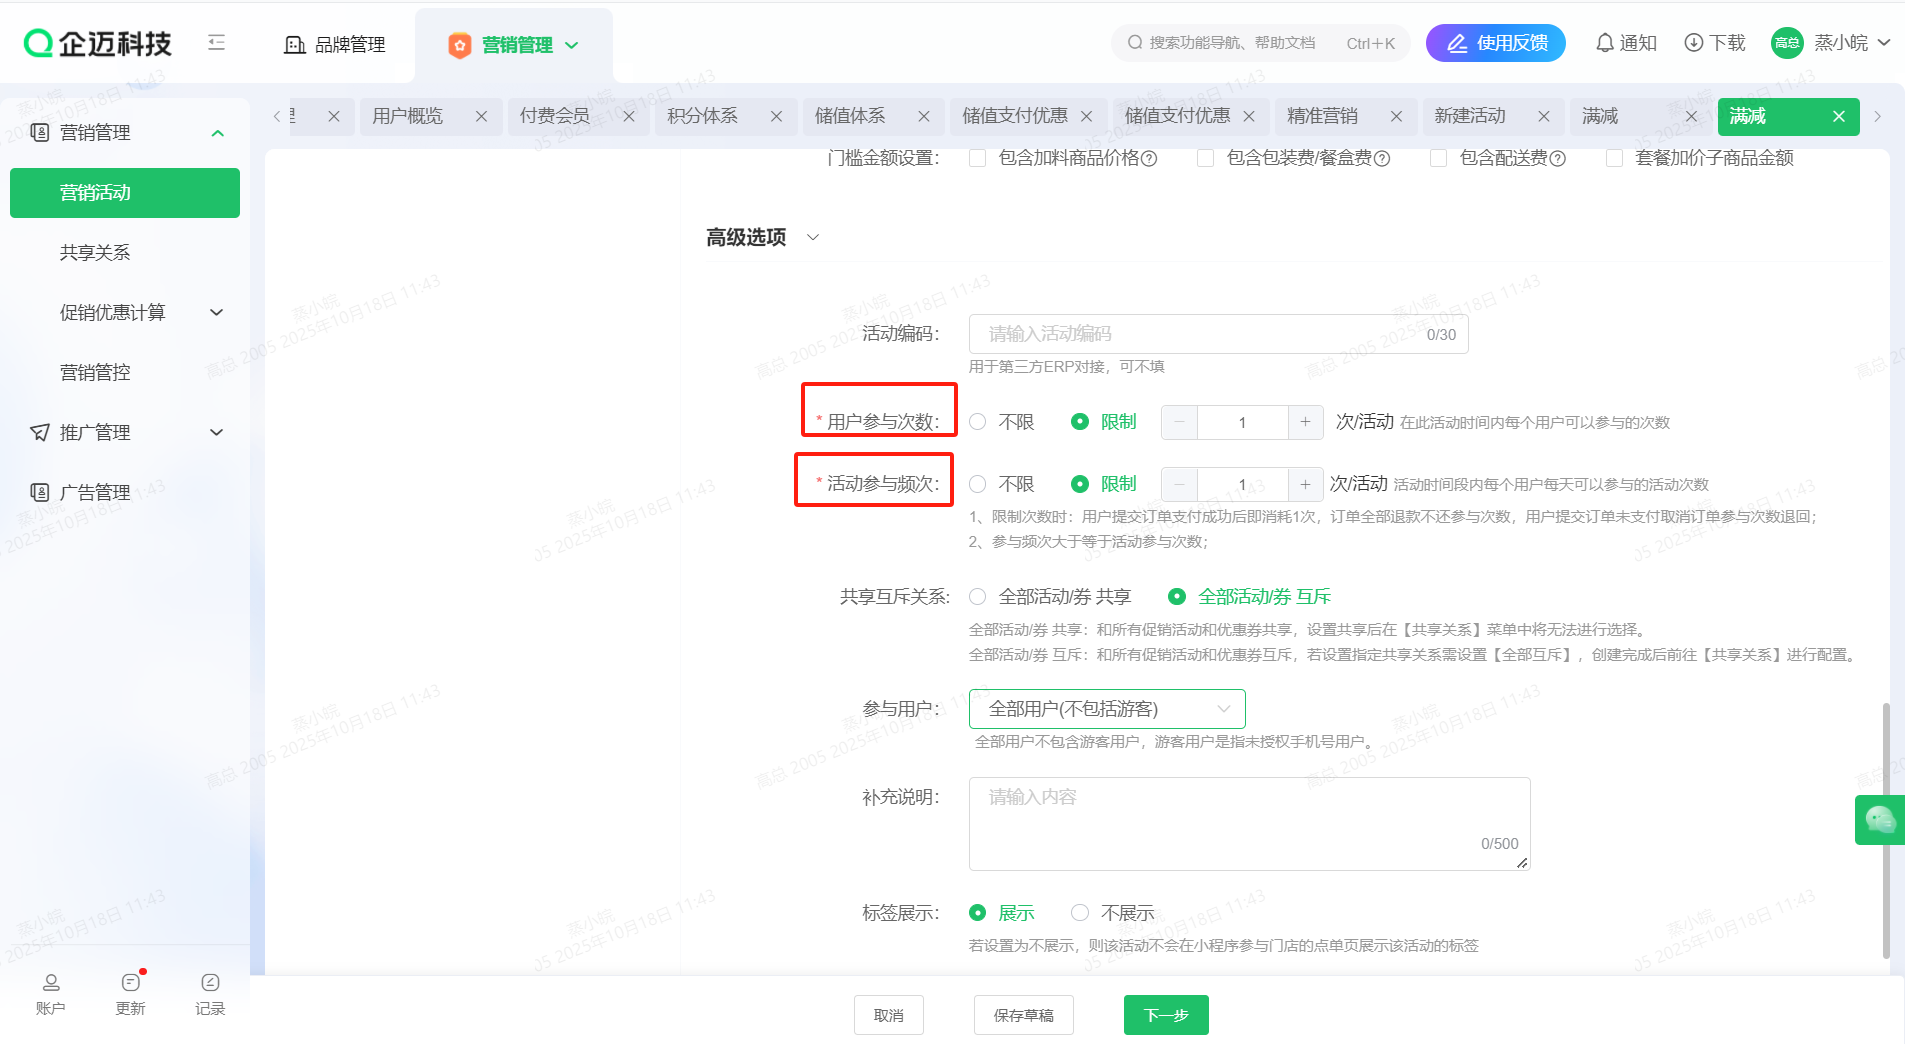Open the account icon at bottom left
Screen dimensions: 1905x1044
click(x=51, y=983)
